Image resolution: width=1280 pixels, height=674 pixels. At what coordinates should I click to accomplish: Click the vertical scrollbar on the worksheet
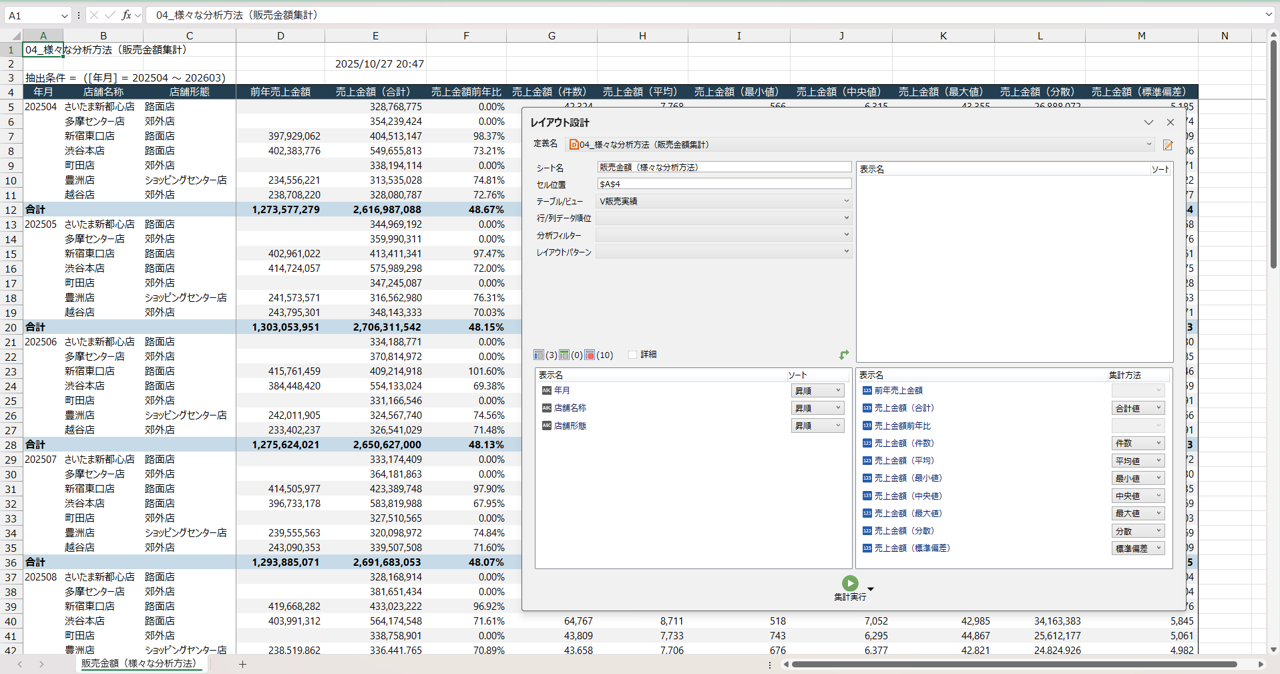(x=1273, y=150)
